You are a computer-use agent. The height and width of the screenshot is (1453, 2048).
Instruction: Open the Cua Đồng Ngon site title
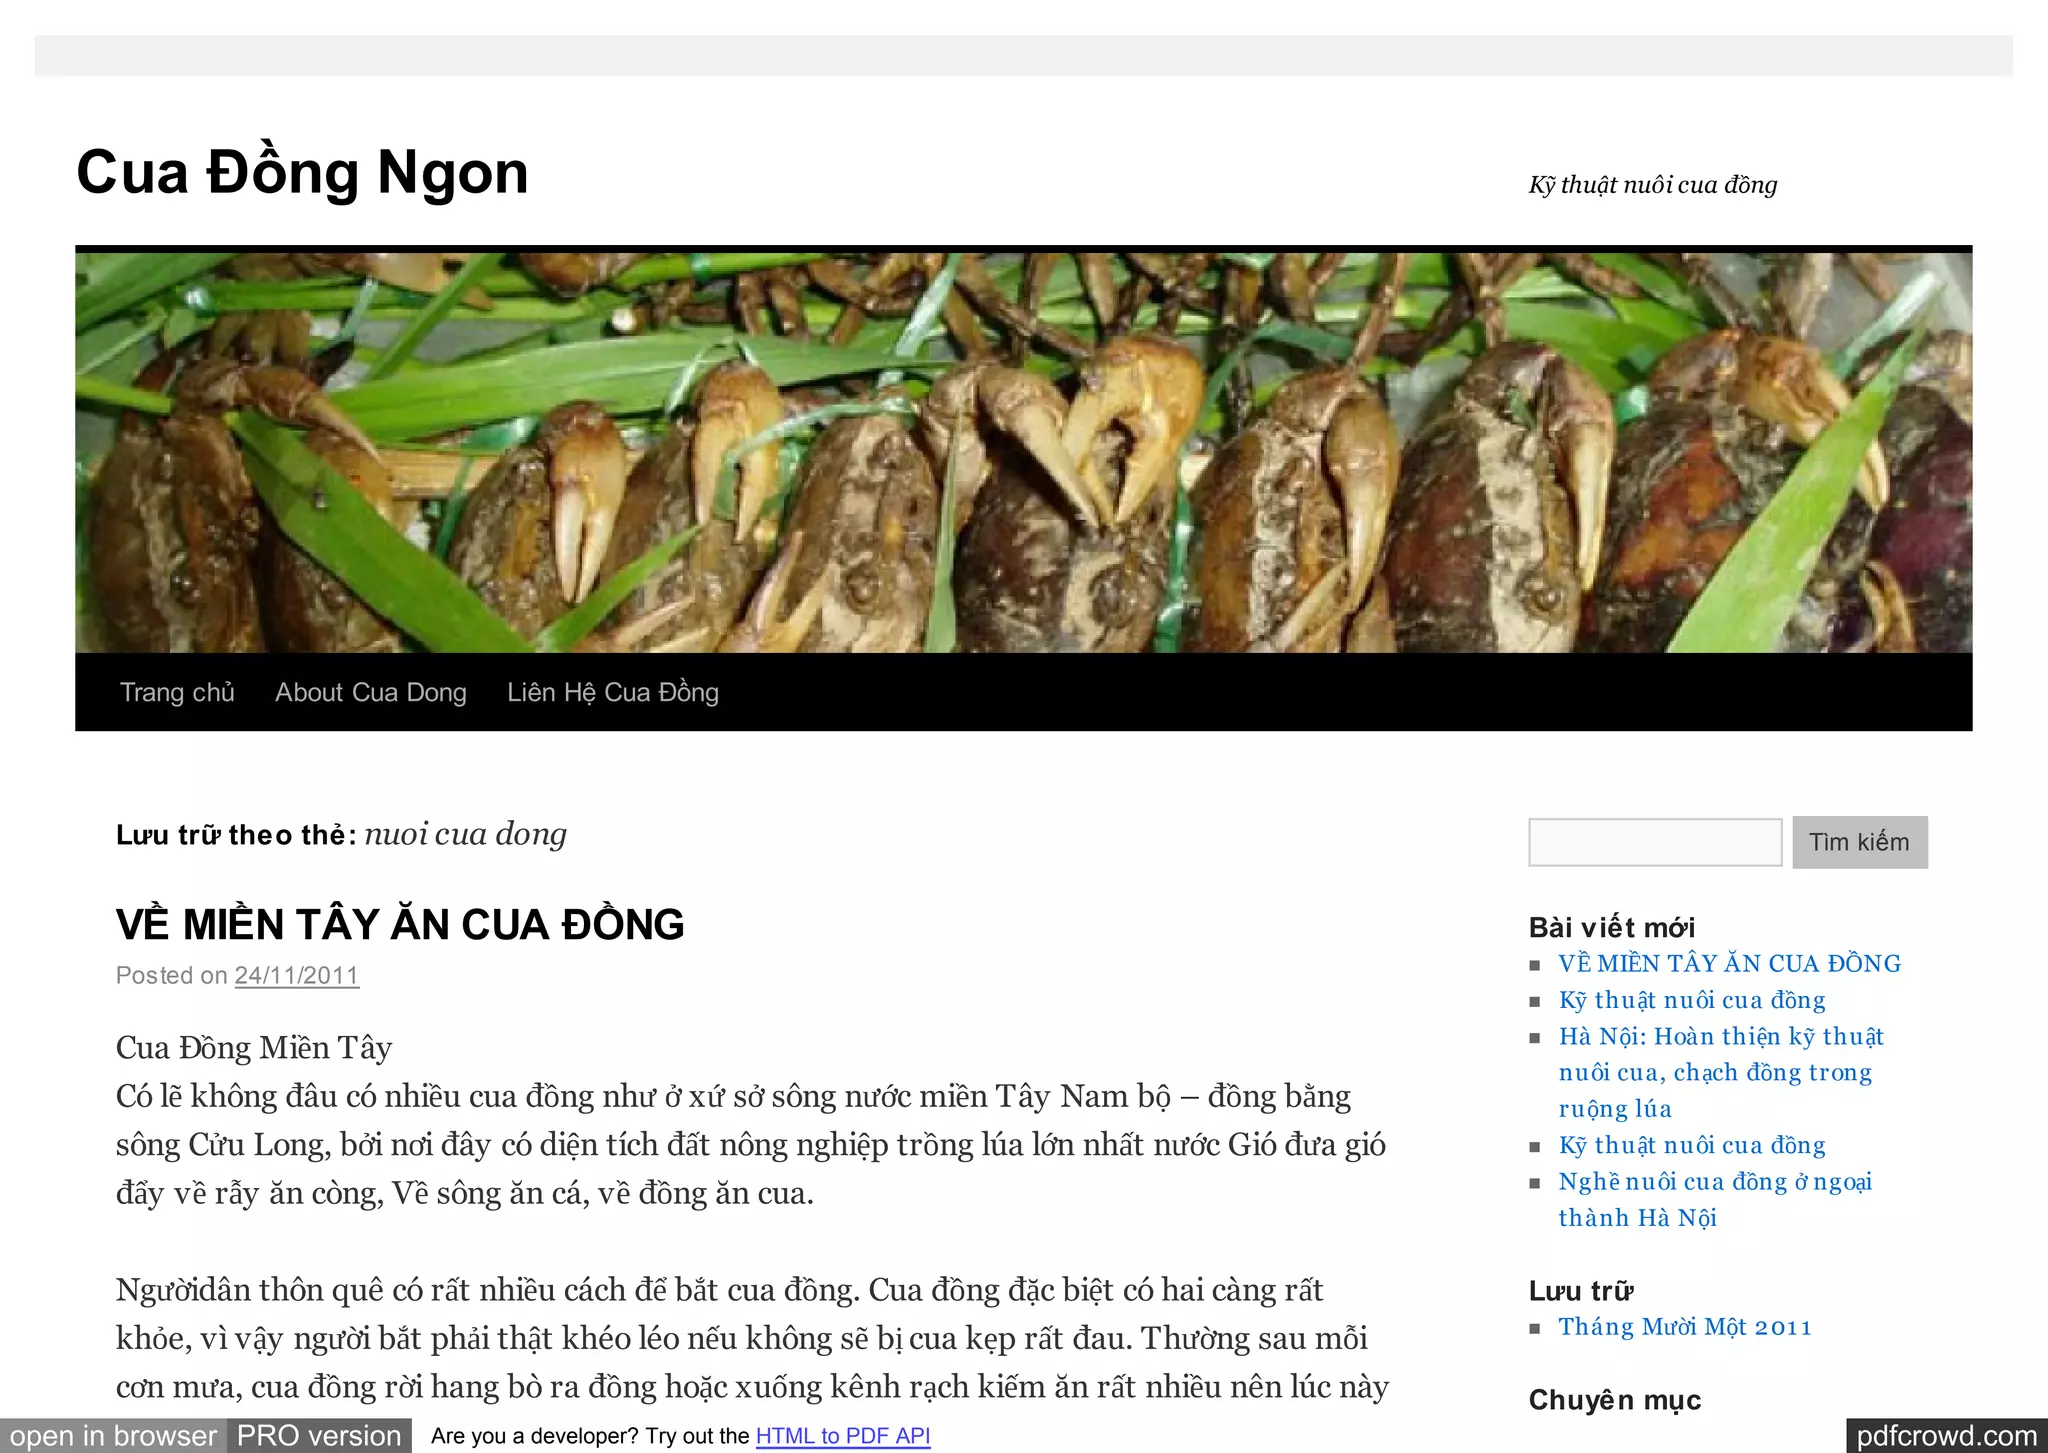pos(302,172)
